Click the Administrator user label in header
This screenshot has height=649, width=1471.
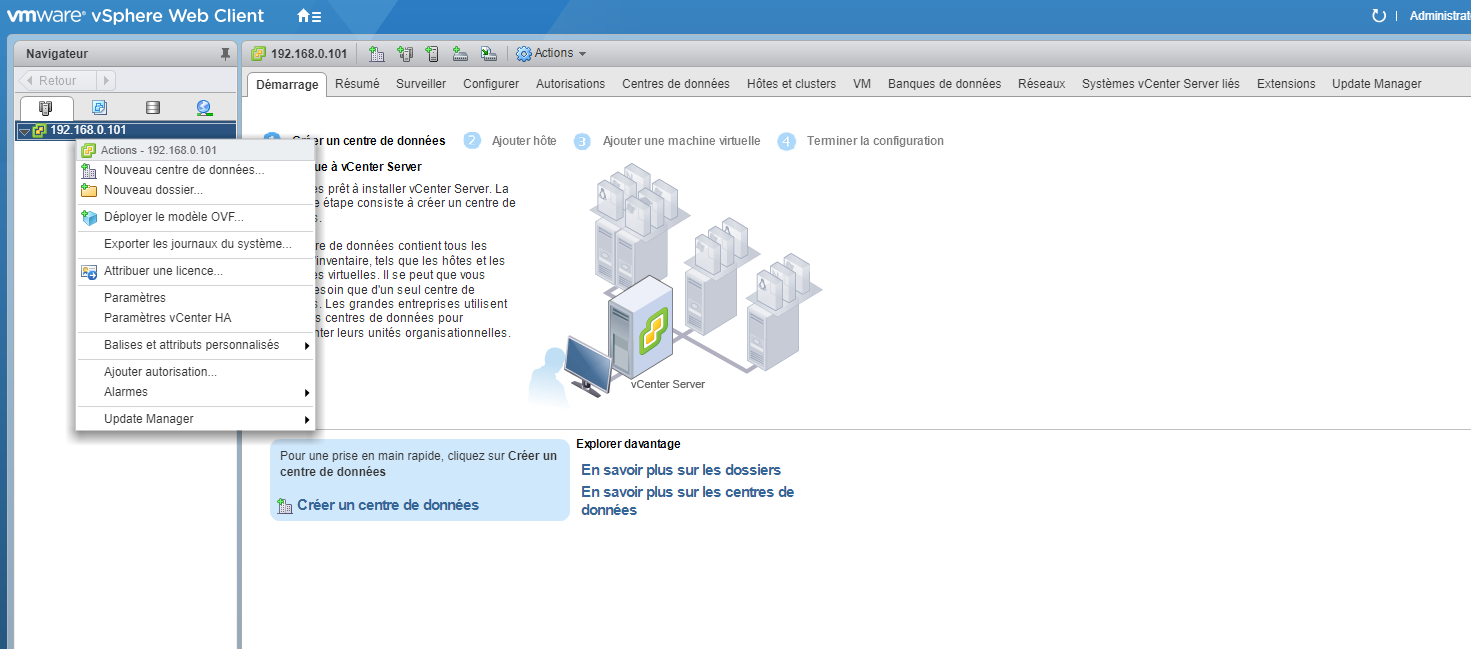pos(1440,16)
